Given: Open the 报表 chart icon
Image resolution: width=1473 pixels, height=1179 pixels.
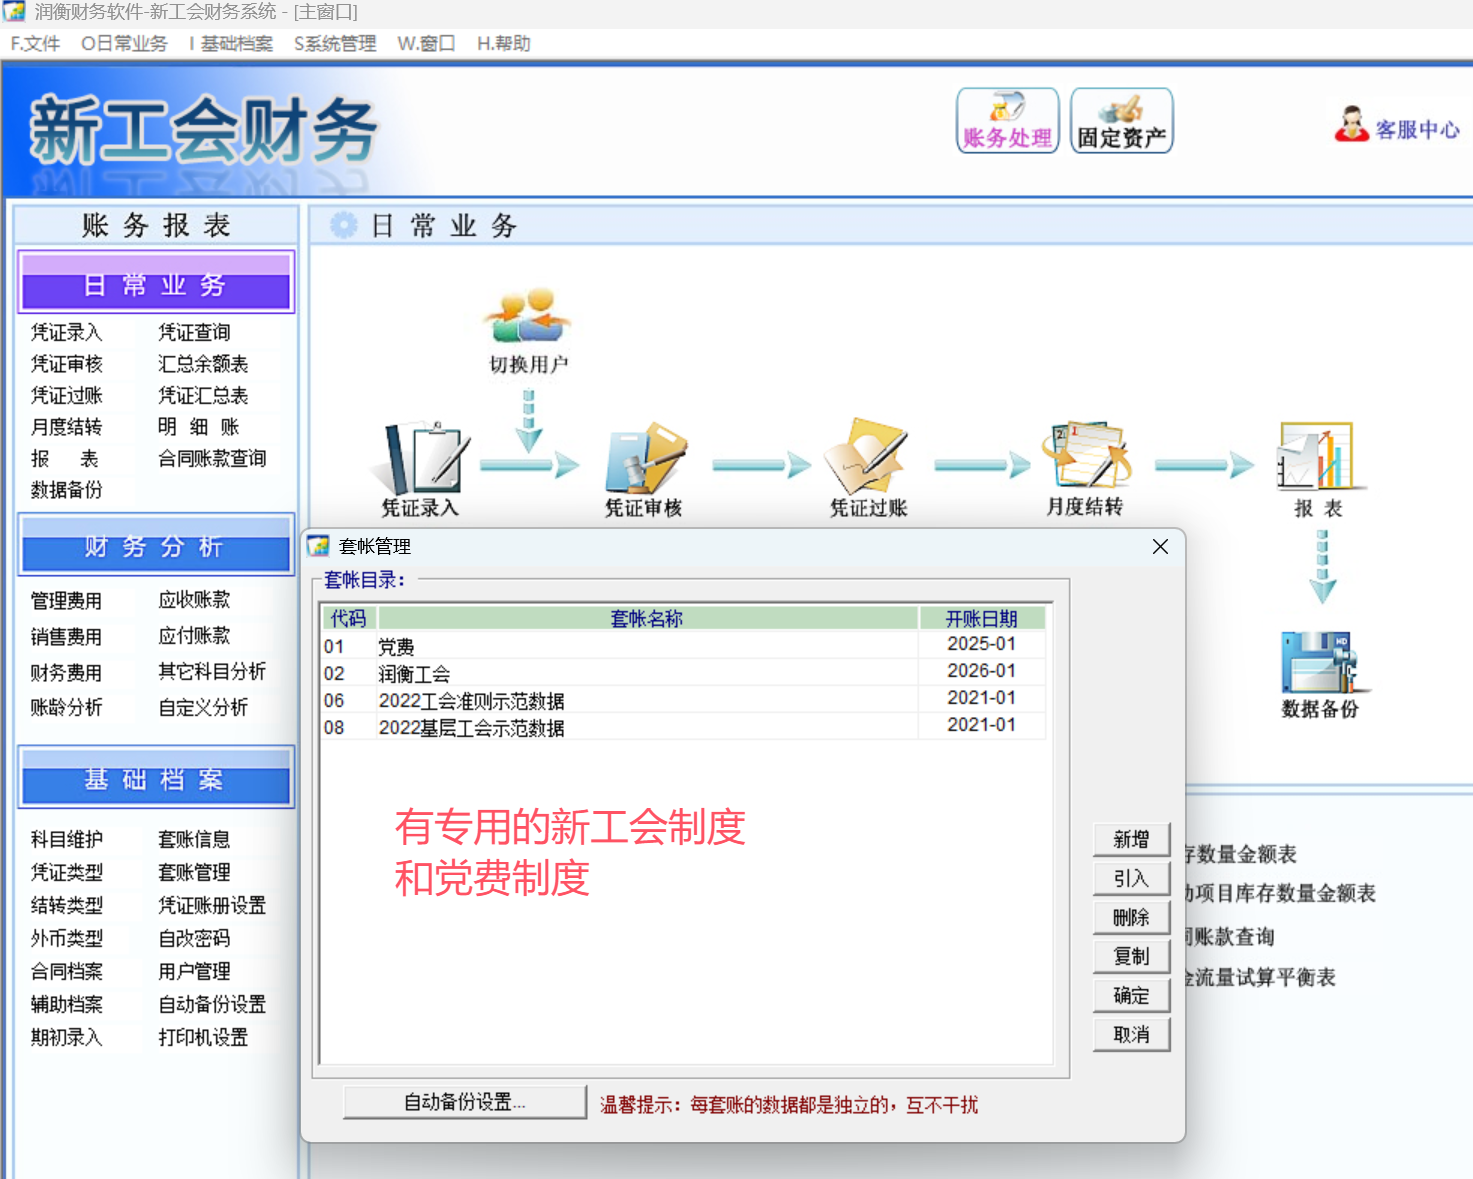Looking at the screenshot, I should point(1318,469).
